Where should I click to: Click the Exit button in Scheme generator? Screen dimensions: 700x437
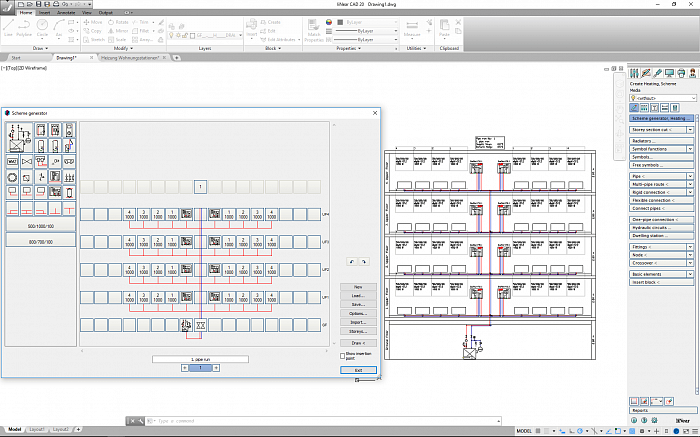358,370
